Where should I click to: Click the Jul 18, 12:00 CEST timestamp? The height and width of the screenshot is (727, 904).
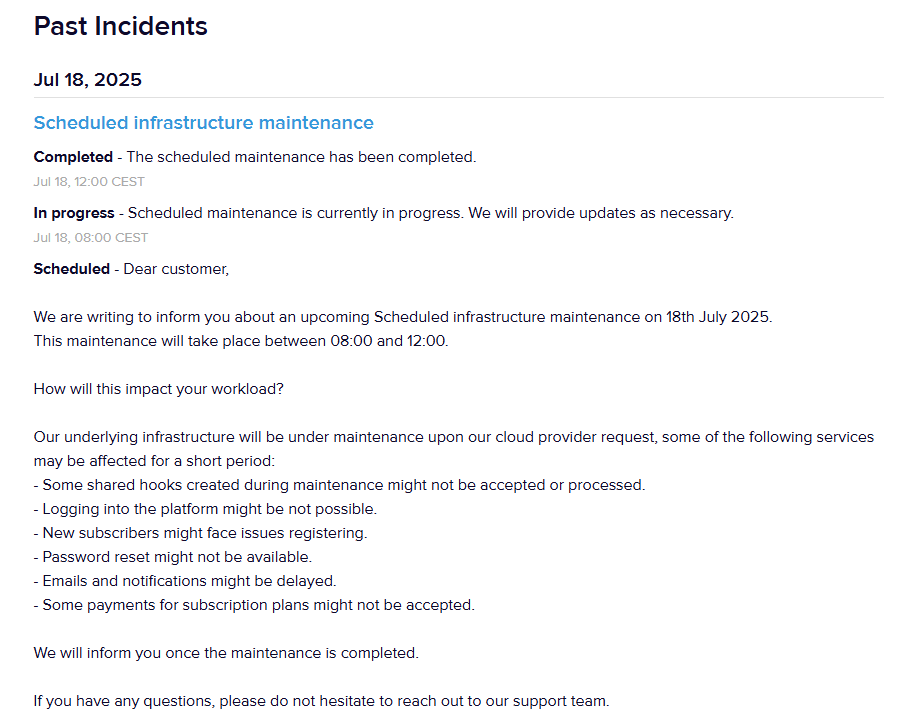coord(89,182)
